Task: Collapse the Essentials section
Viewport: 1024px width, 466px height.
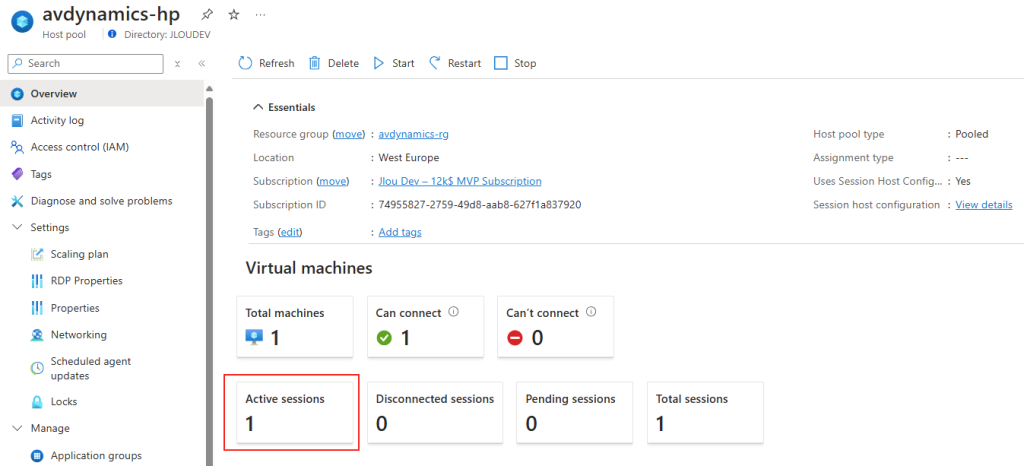Action: click(x=284, y=107)
